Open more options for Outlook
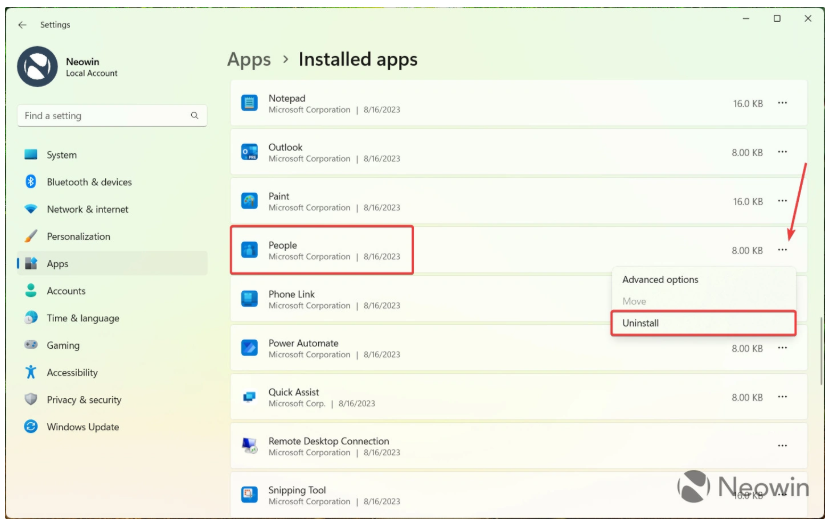The image size is (832, 527). pos(783,152)
